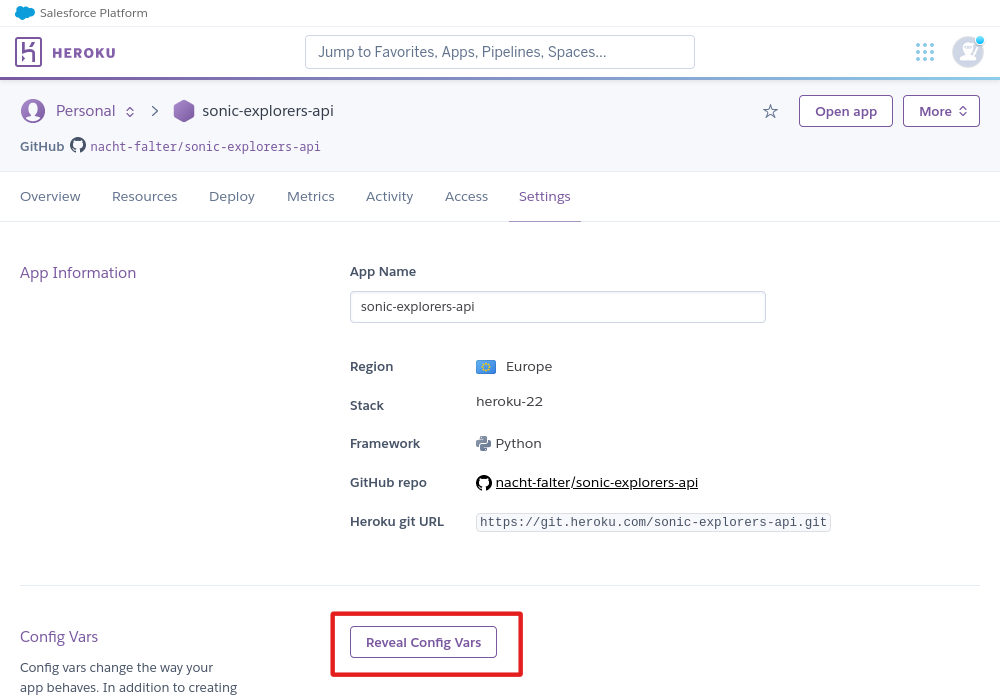Open the apps grid launcher icon
This screenshot has height=700, width=1000.
coord(925,52)
